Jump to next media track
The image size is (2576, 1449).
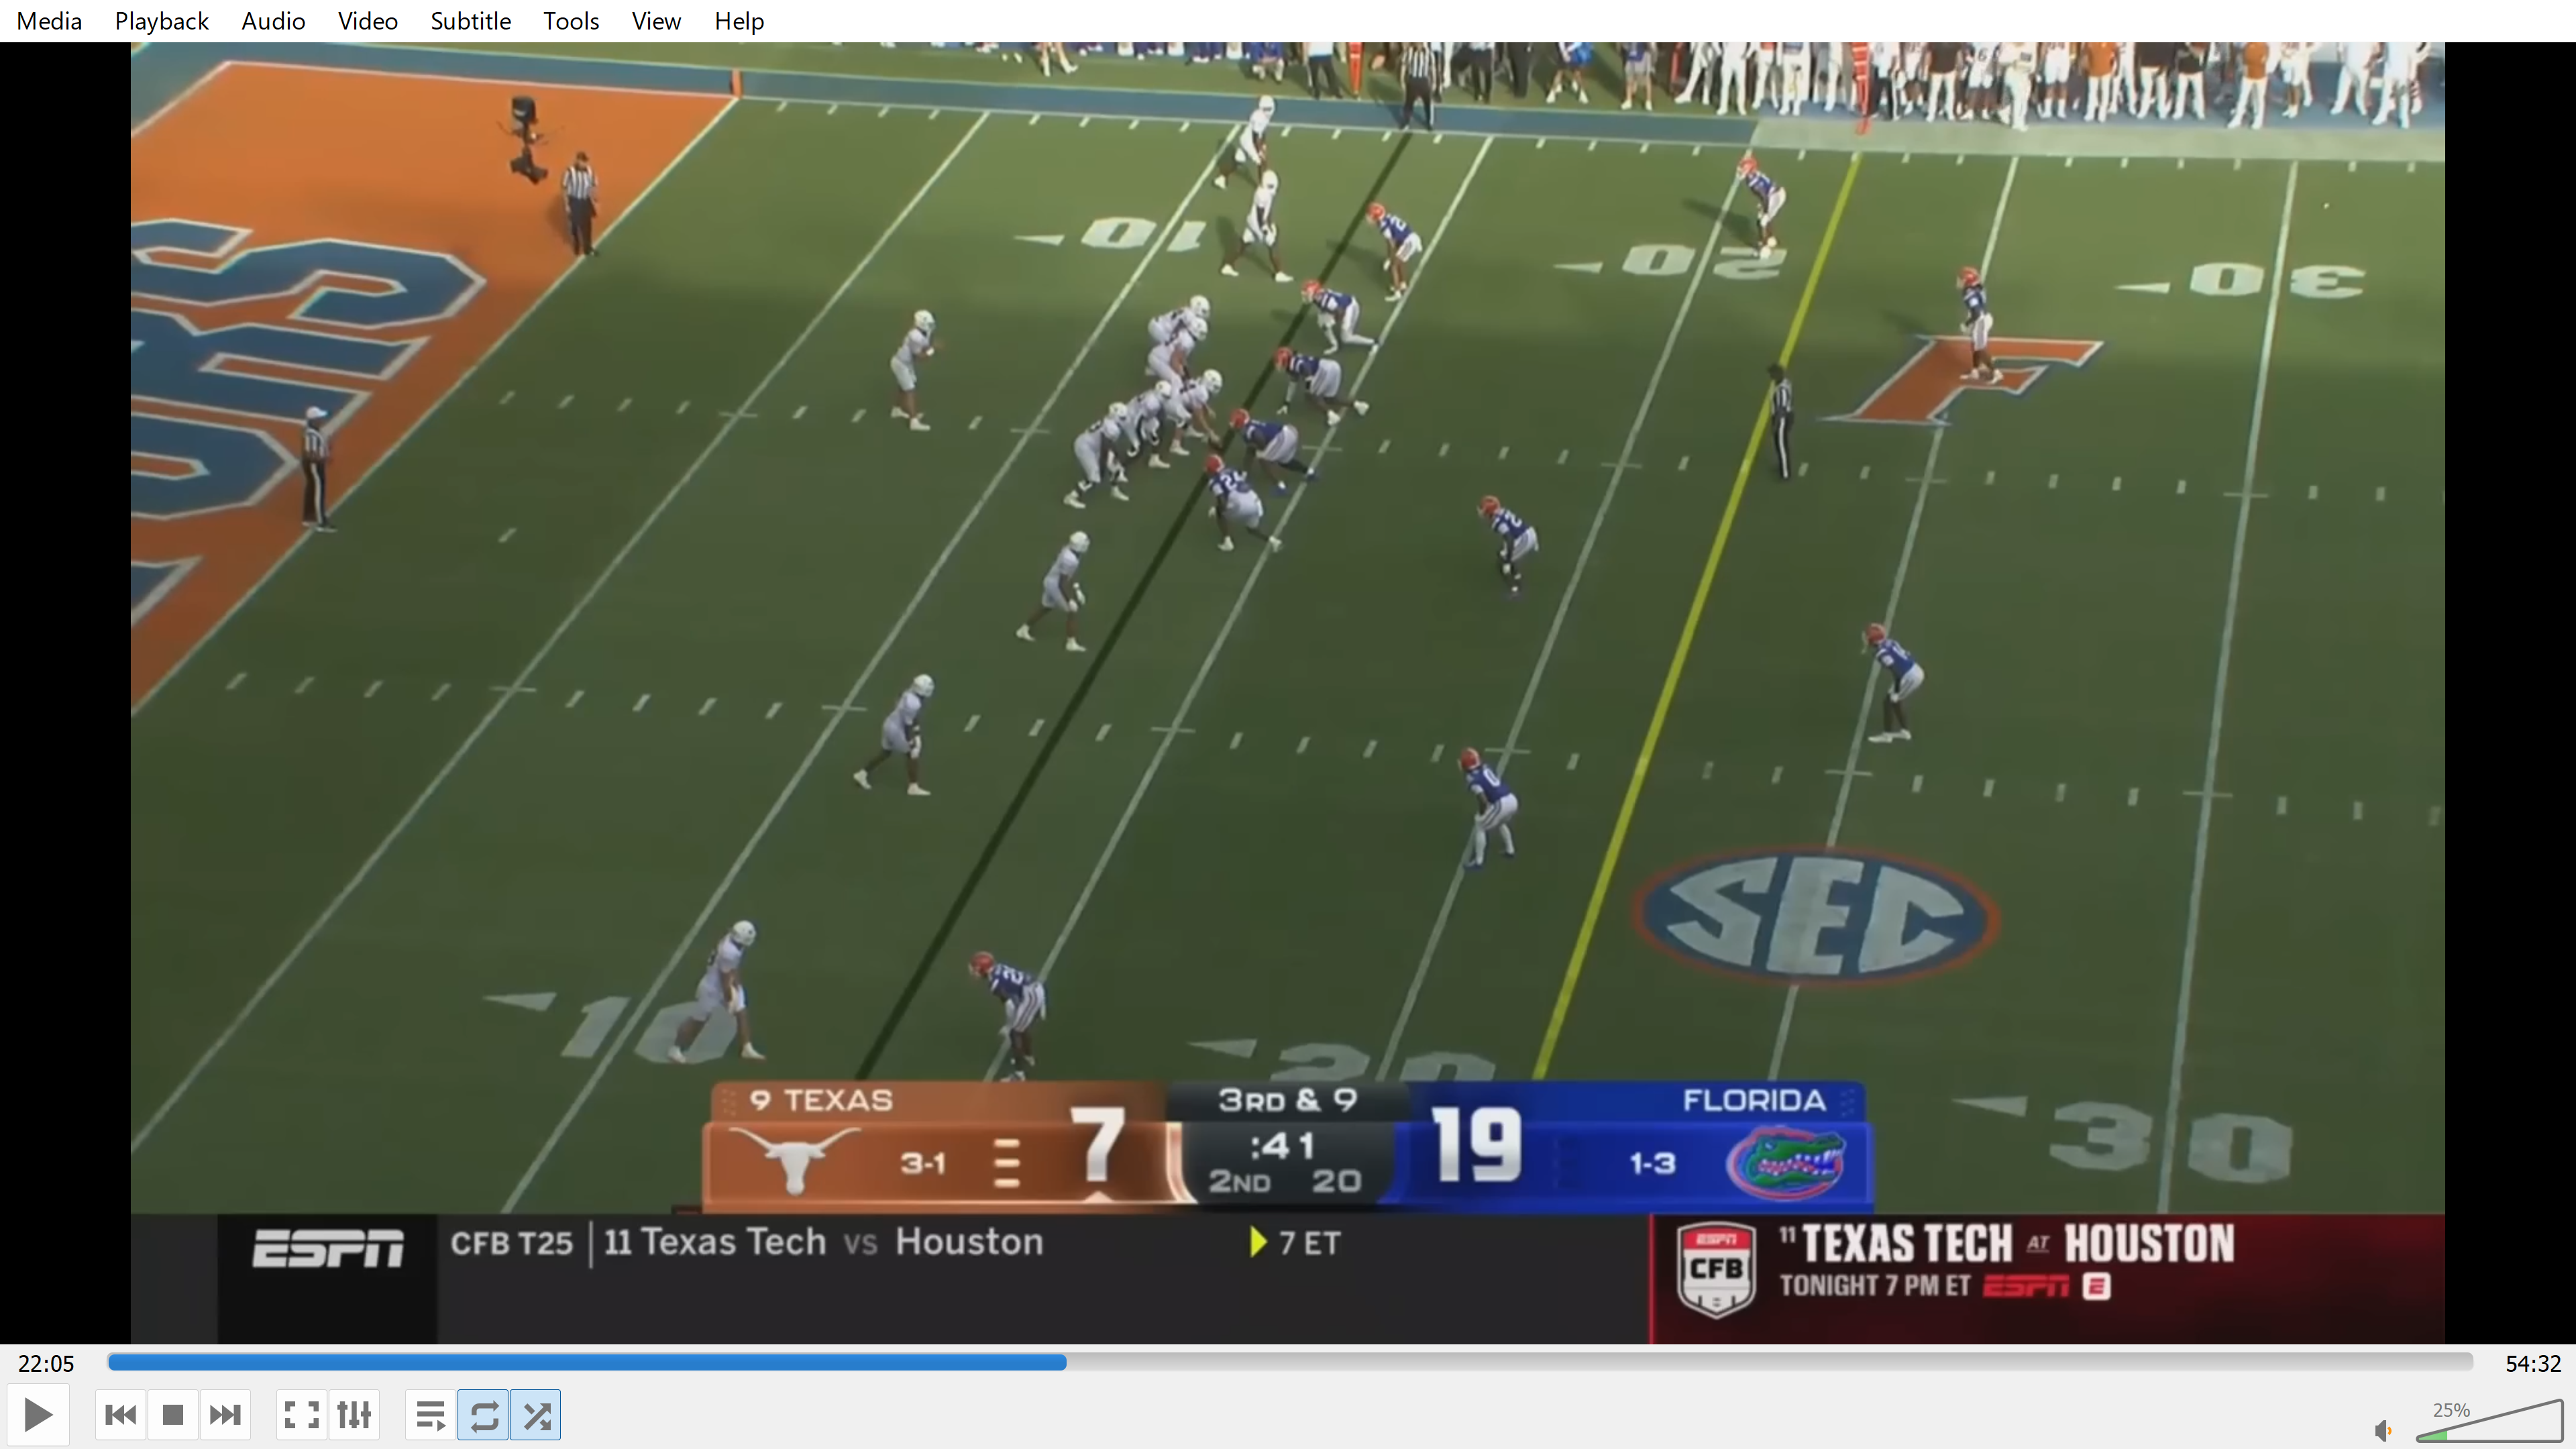(x=225, y=1415)
